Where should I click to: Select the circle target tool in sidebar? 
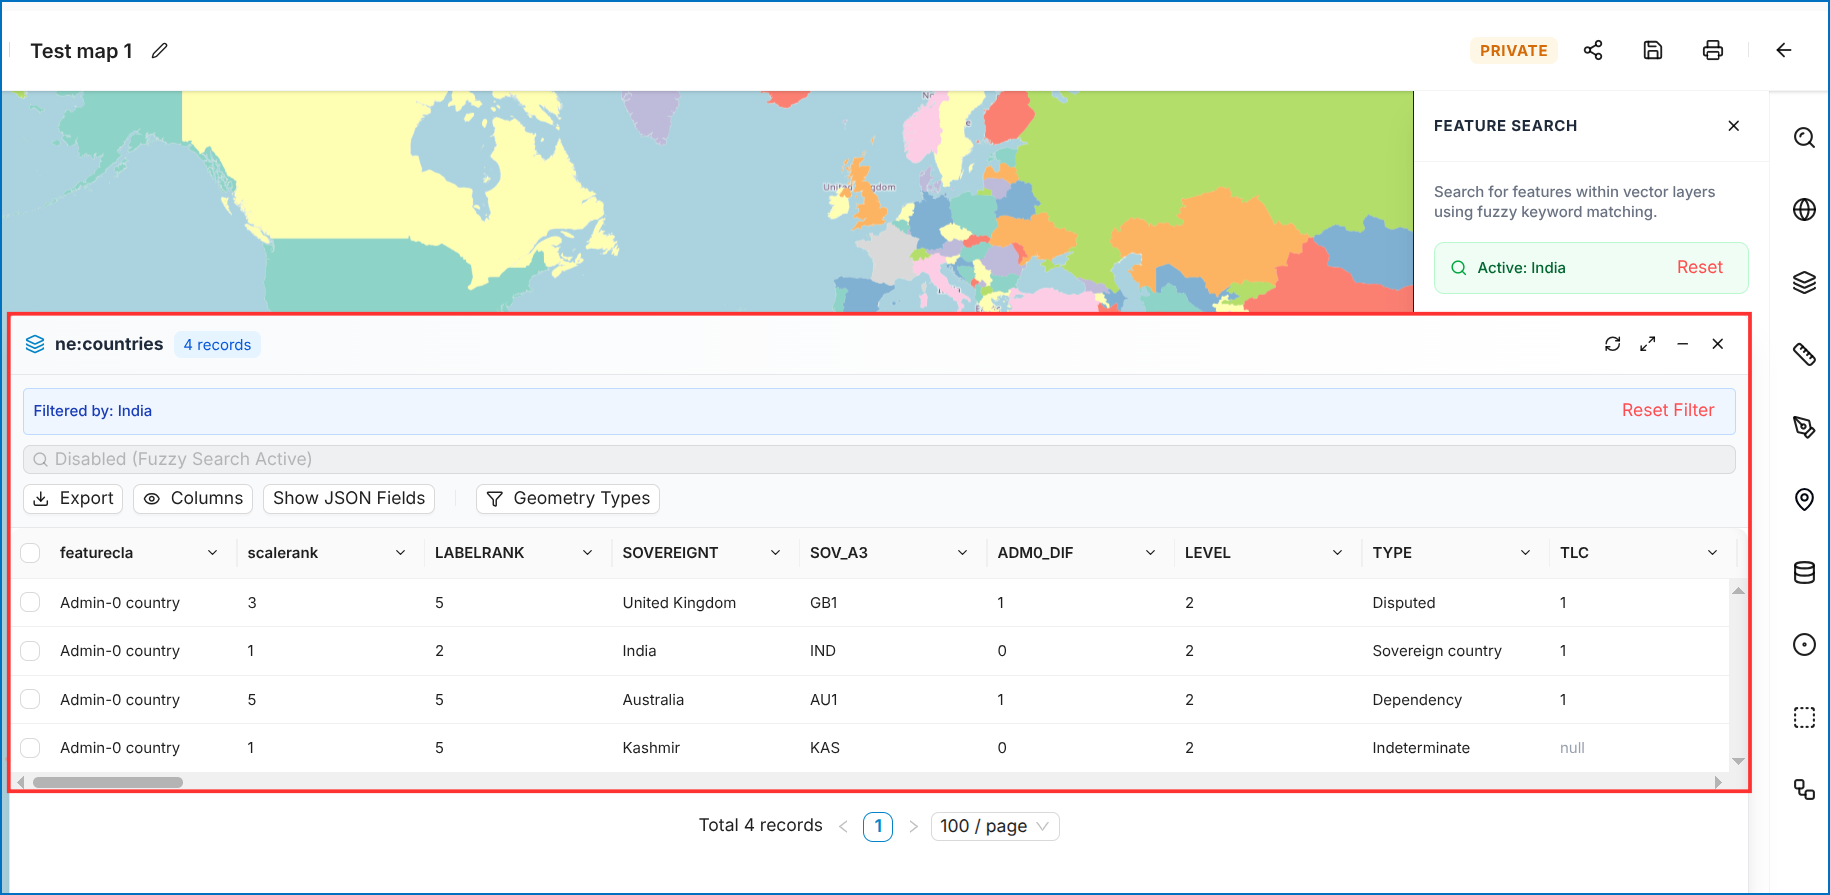pyautogui.click(x=1804, y=645)
